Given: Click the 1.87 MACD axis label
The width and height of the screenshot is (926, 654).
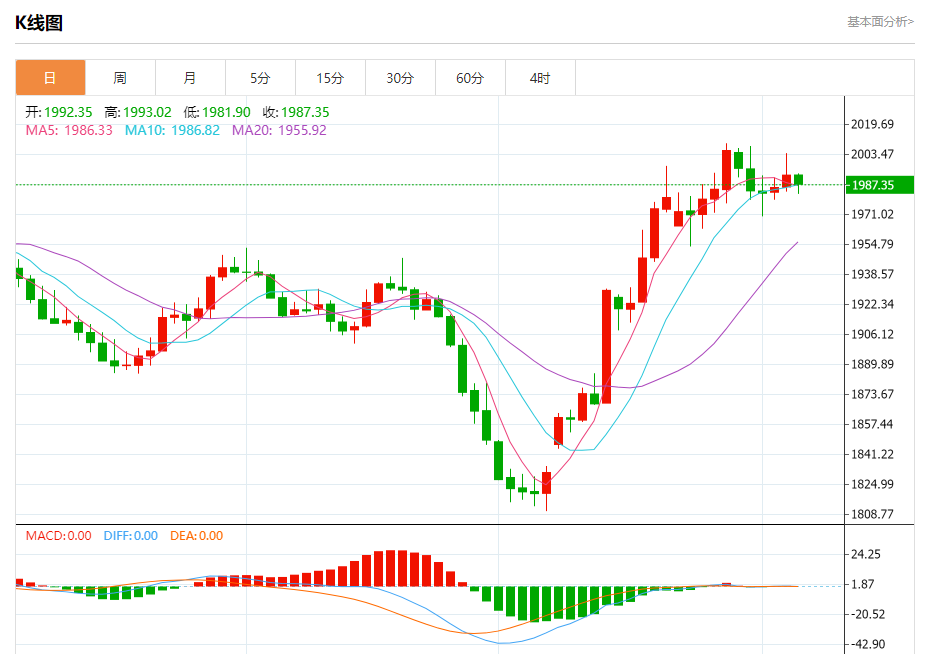Looking at the screenshot, I should (x=862, y=584).
